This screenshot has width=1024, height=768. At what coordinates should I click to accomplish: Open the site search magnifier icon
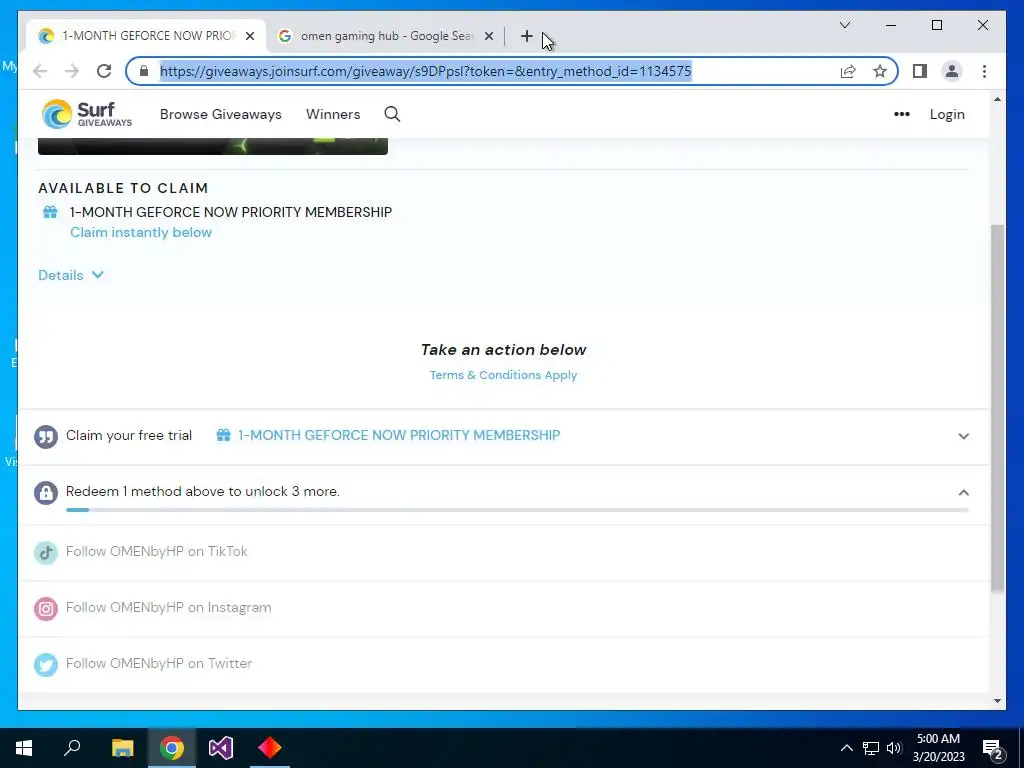[392, 114]
